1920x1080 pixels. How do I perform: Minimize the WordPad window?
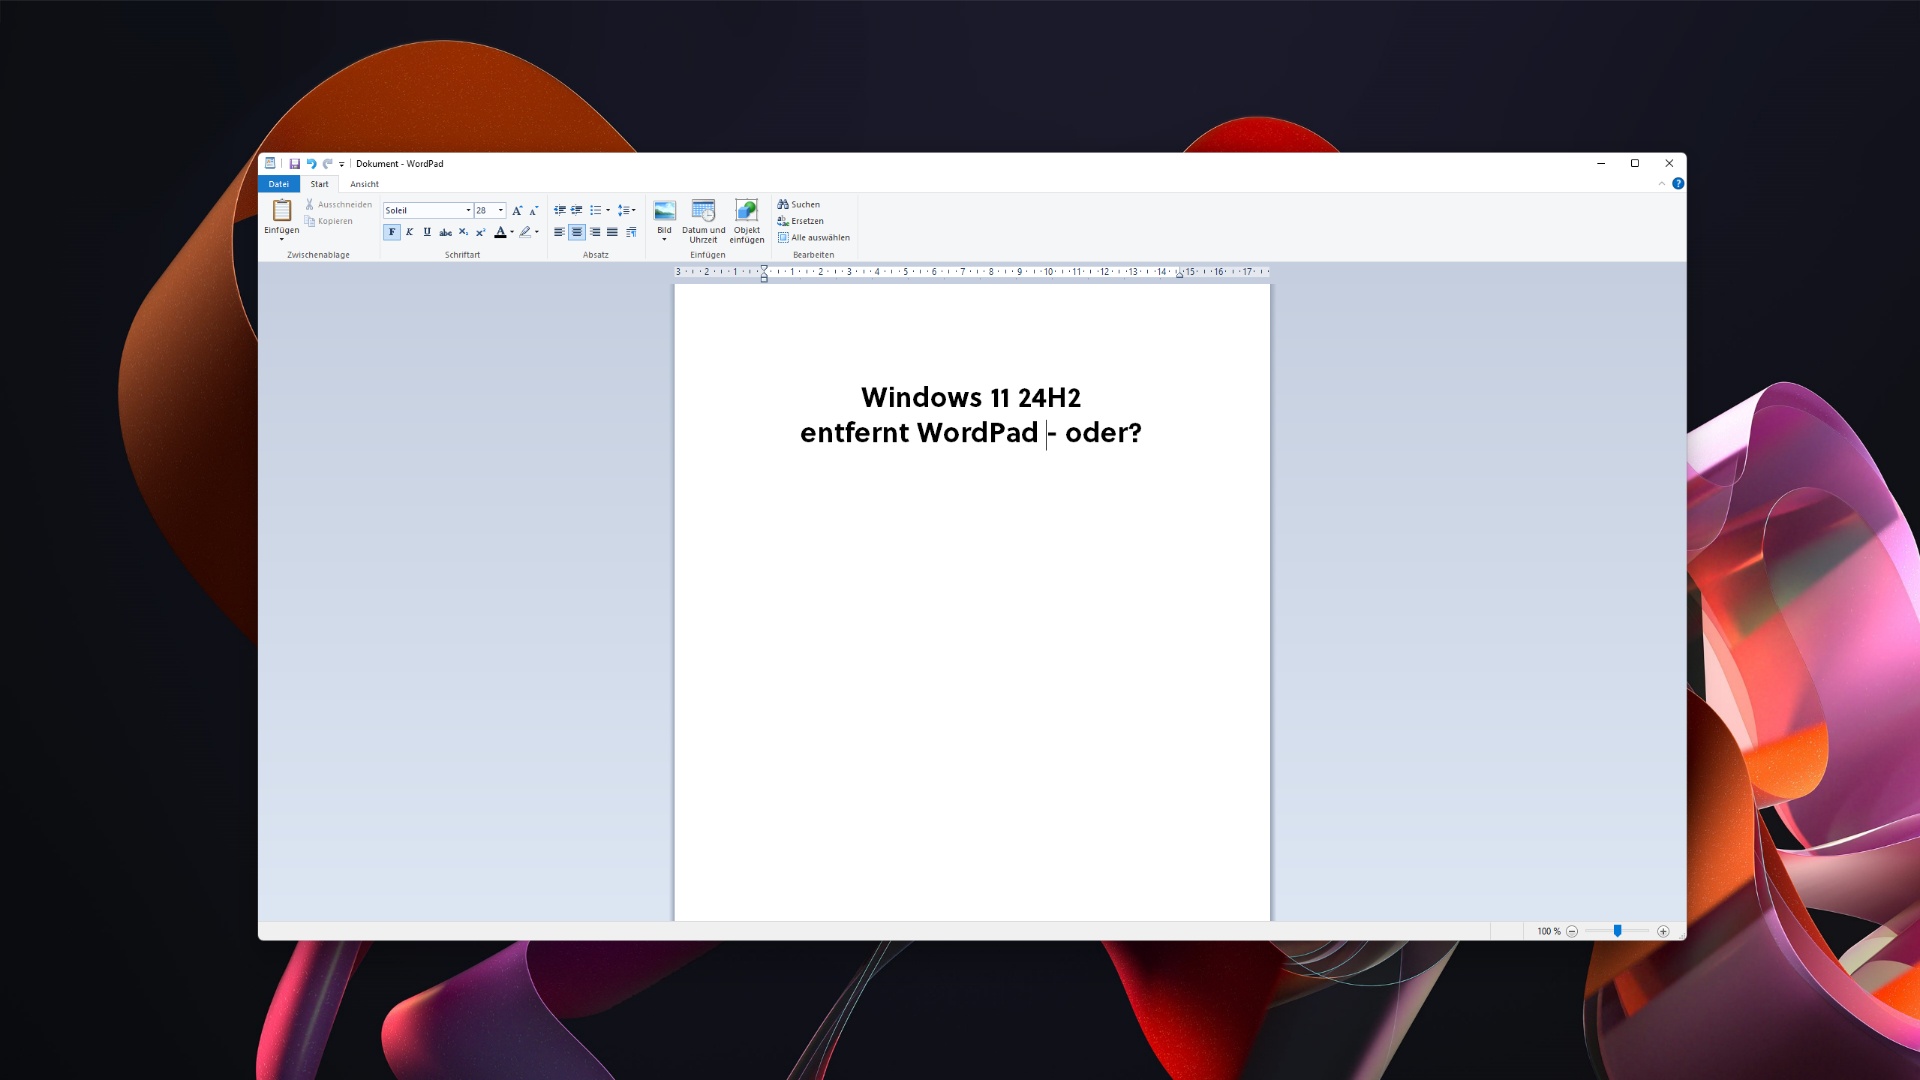pyautogui.click(x=1601, y=163)
